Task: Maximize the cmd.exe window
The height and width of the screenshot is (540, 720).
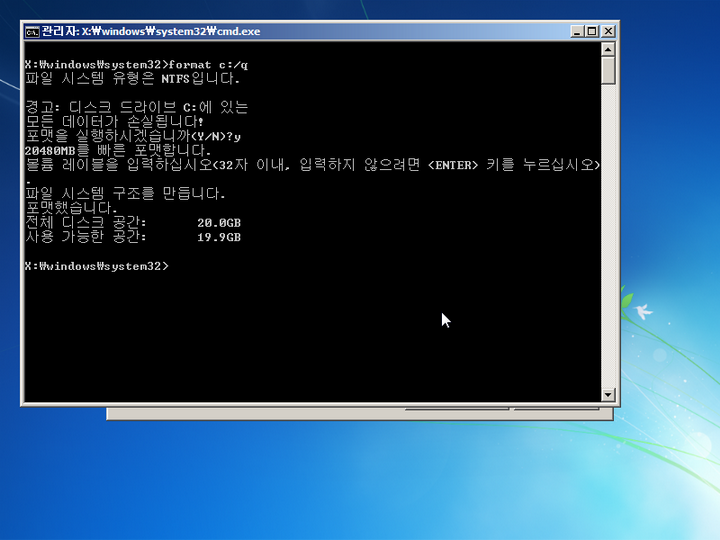Action: [592, 31]
